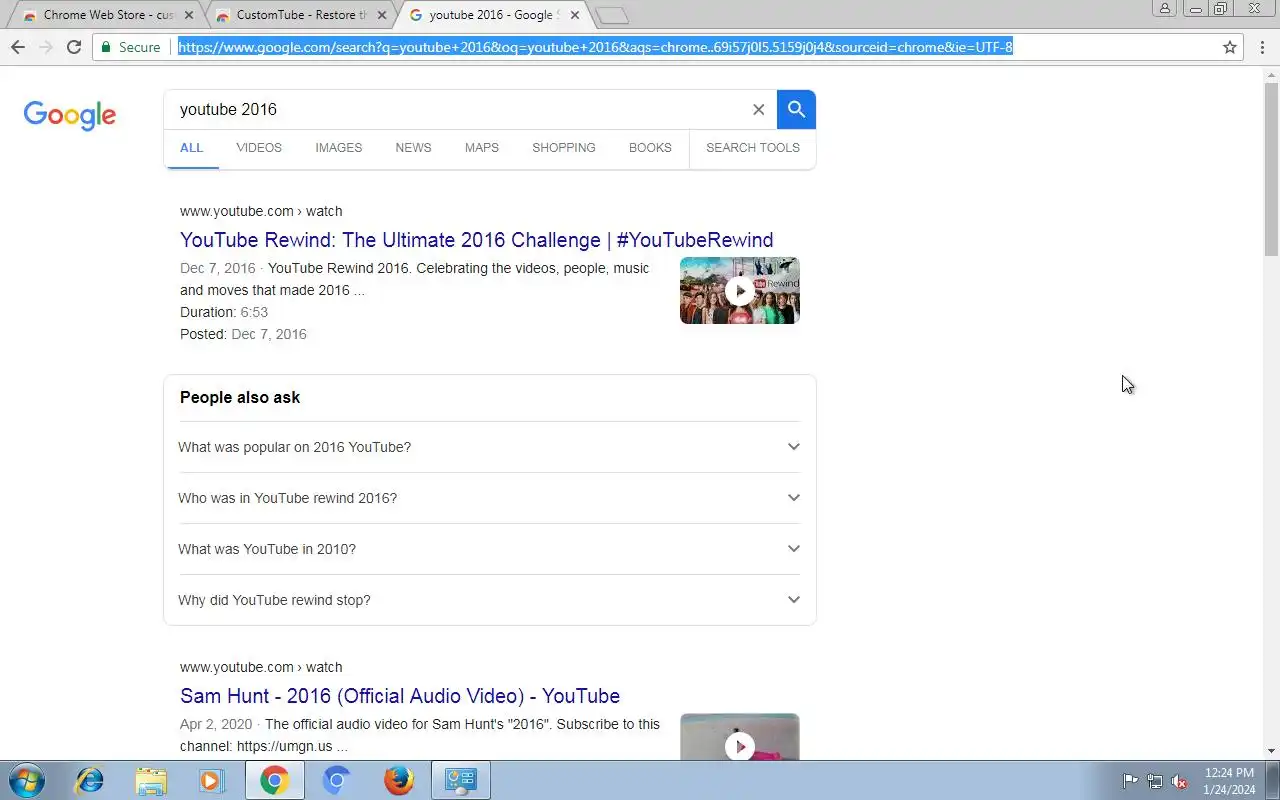Open the YouTube Rewind 2016 Challenge result link
Image resolution: width=1280 pixels, height=800 pixels.
tap(477, 240)
